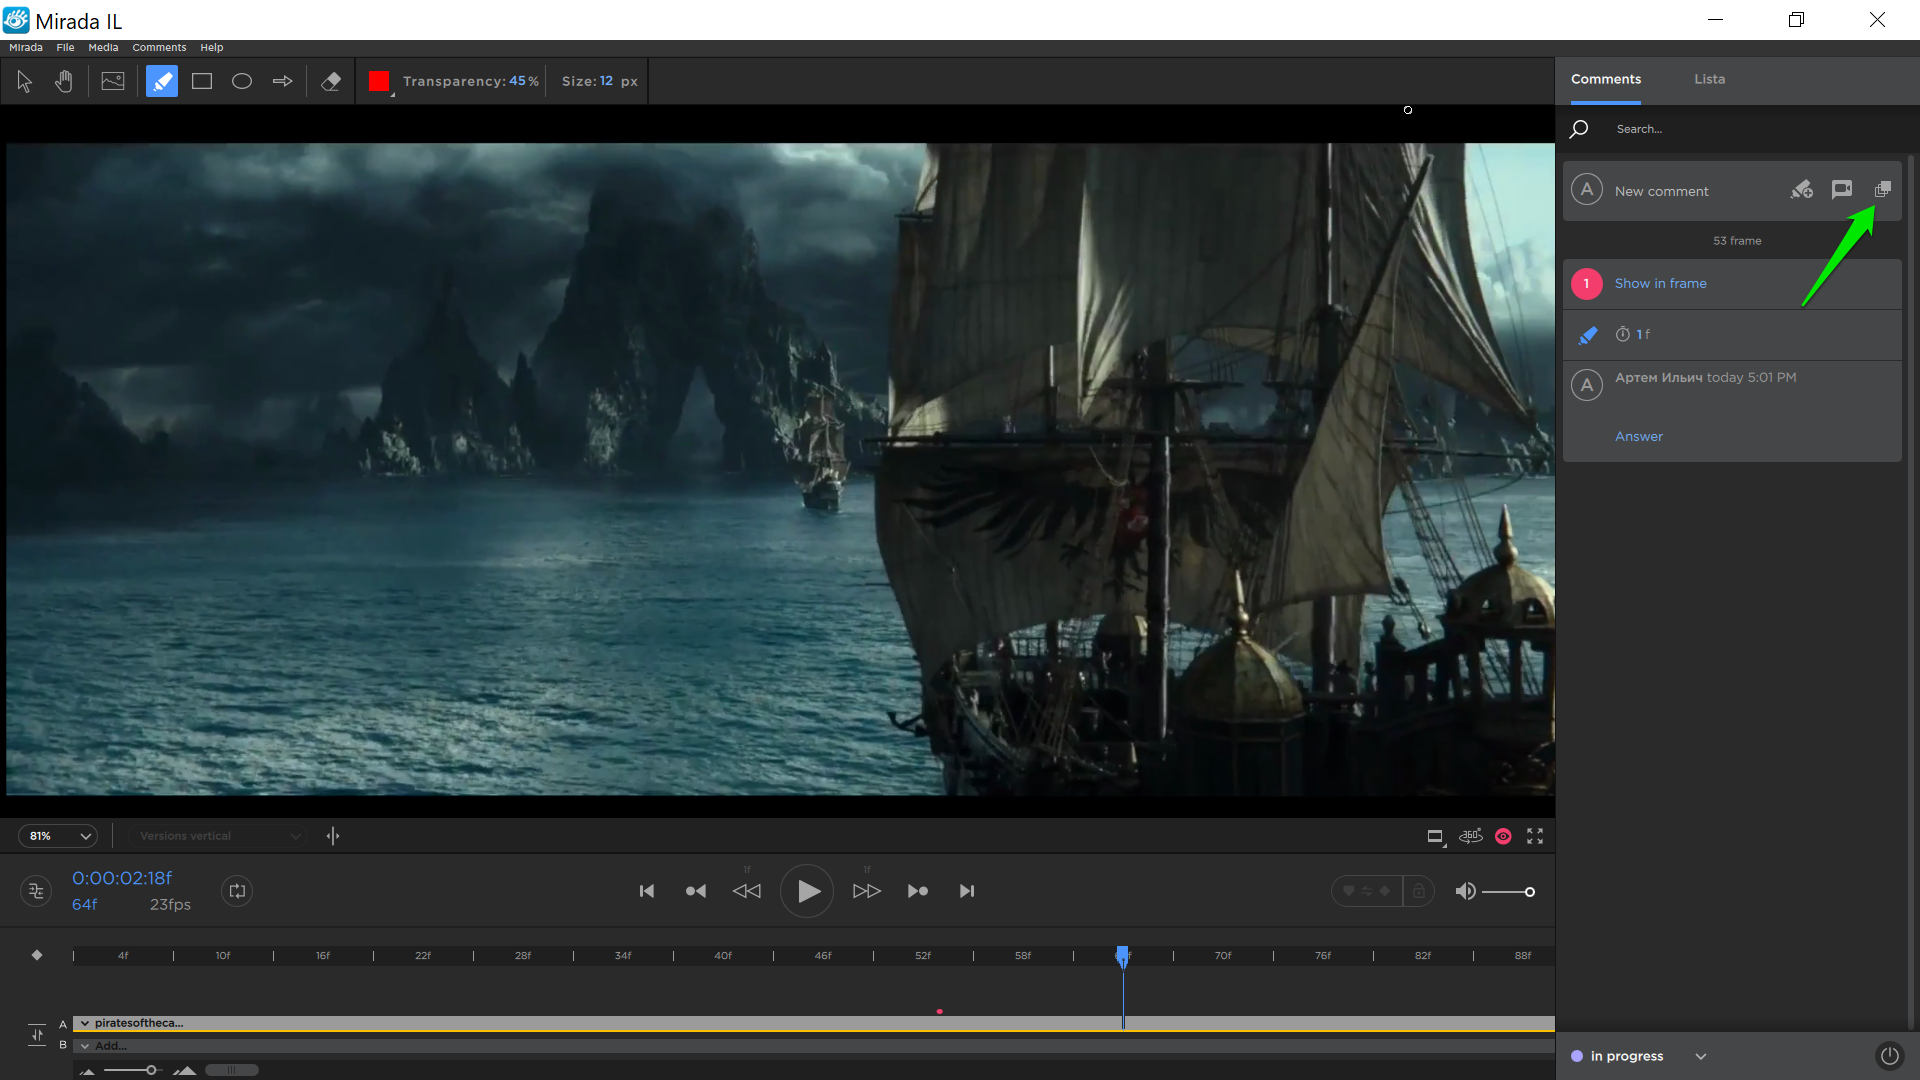Click the pink comment number 1 badge
This screenshot has width=1920, height=1080.
point(1586,284)
